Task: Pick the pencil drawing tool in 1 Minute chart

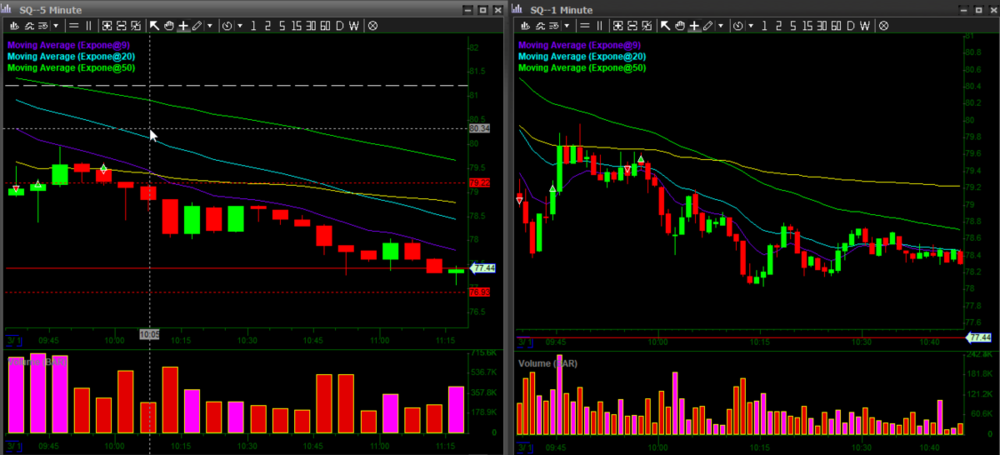Action: click(x=706, y=25)
